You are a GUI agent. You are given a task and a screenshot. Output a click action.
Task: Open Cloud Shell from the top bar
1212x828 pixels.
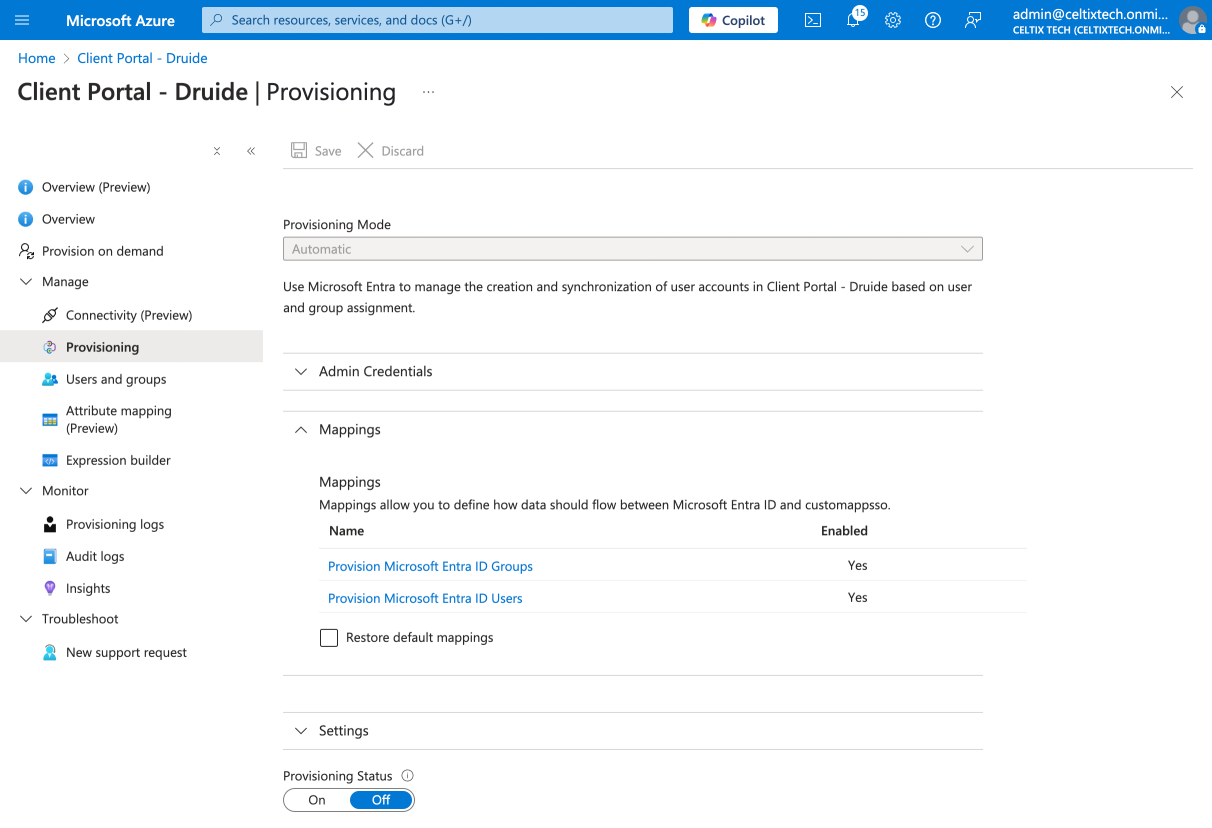click(813, 20)
